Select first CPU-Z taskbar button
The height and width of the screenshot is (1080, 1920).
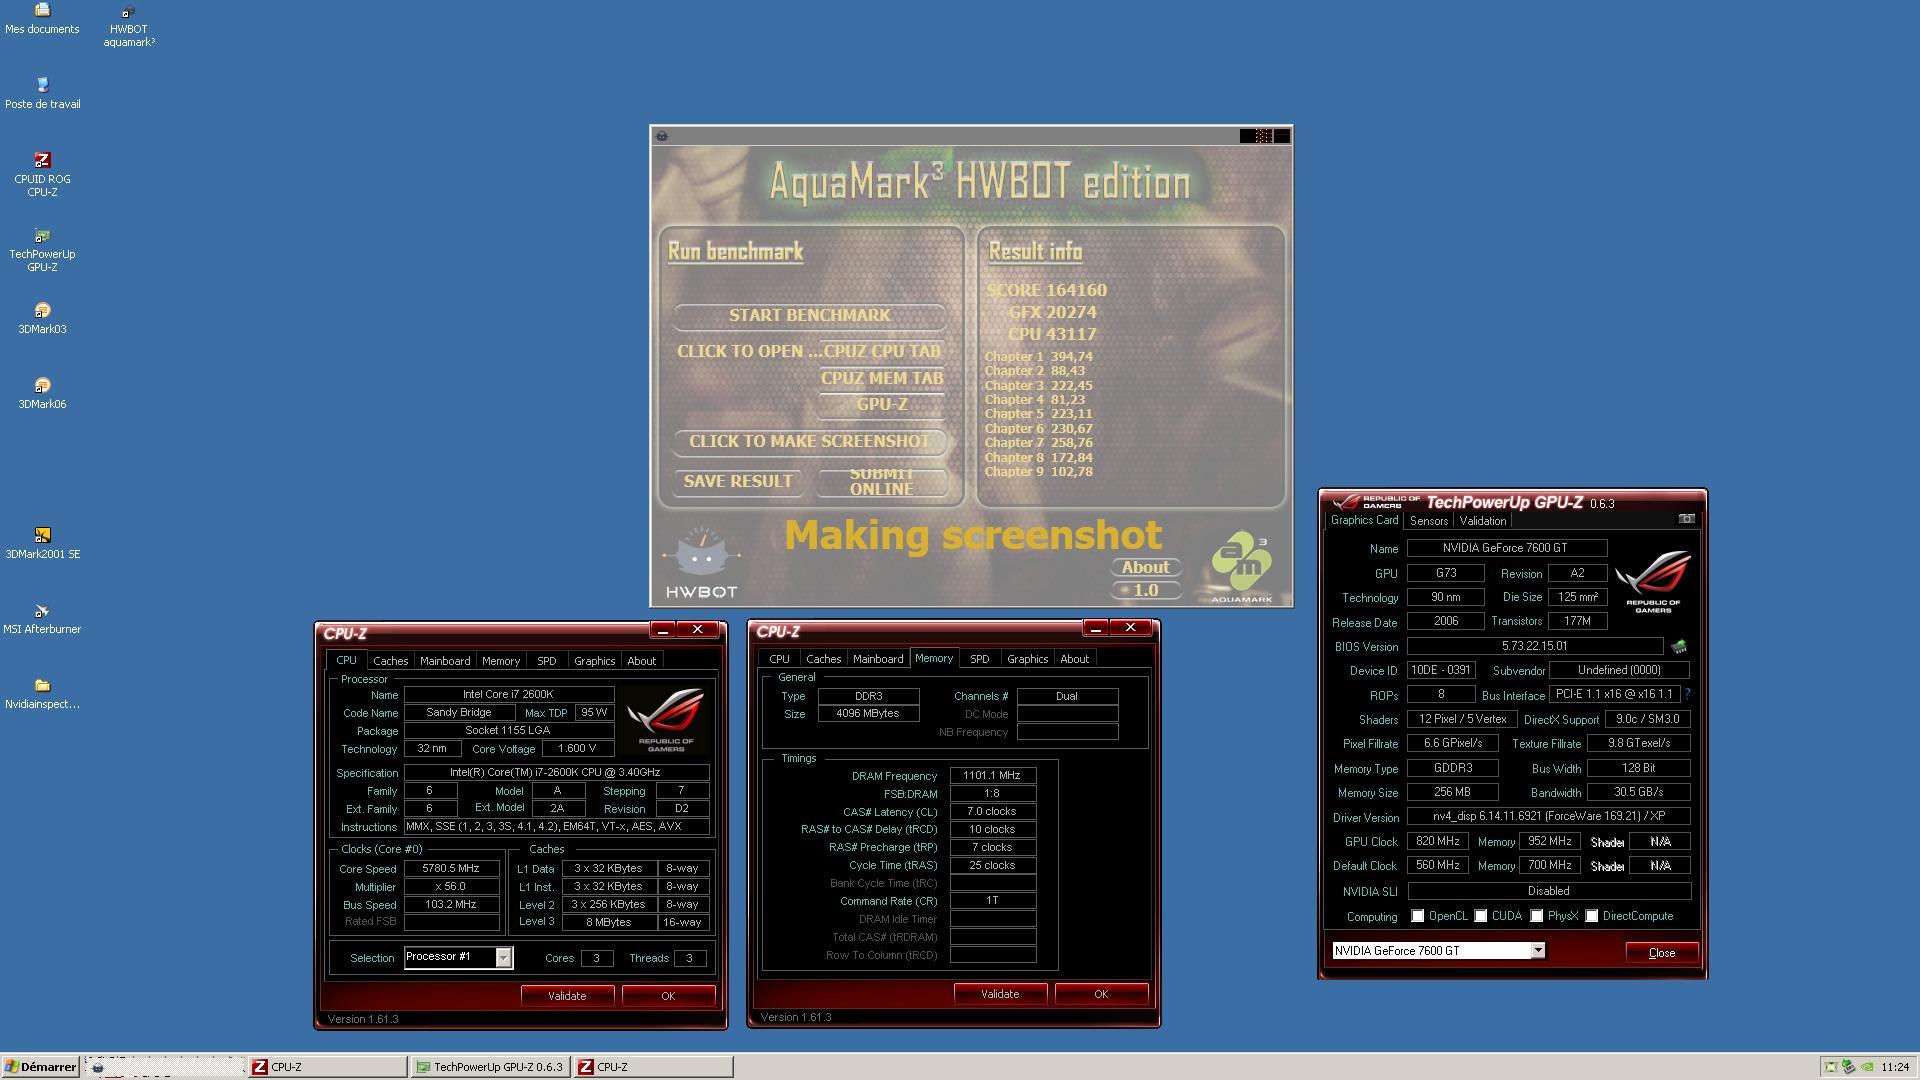pos(328,1067)
